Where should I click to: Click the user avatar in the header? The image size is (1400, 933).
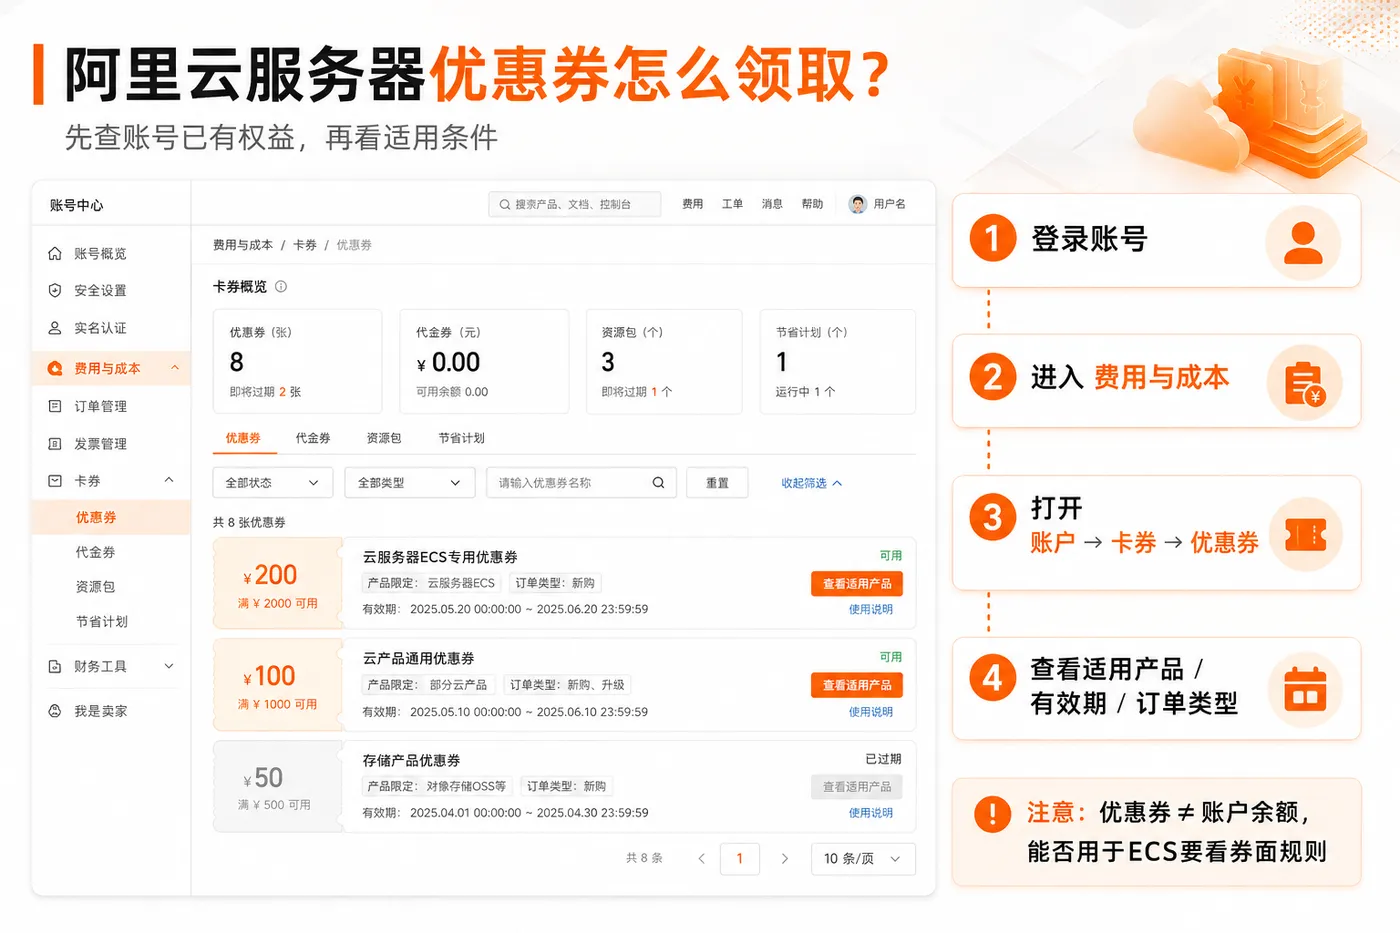tap(857, 204)
